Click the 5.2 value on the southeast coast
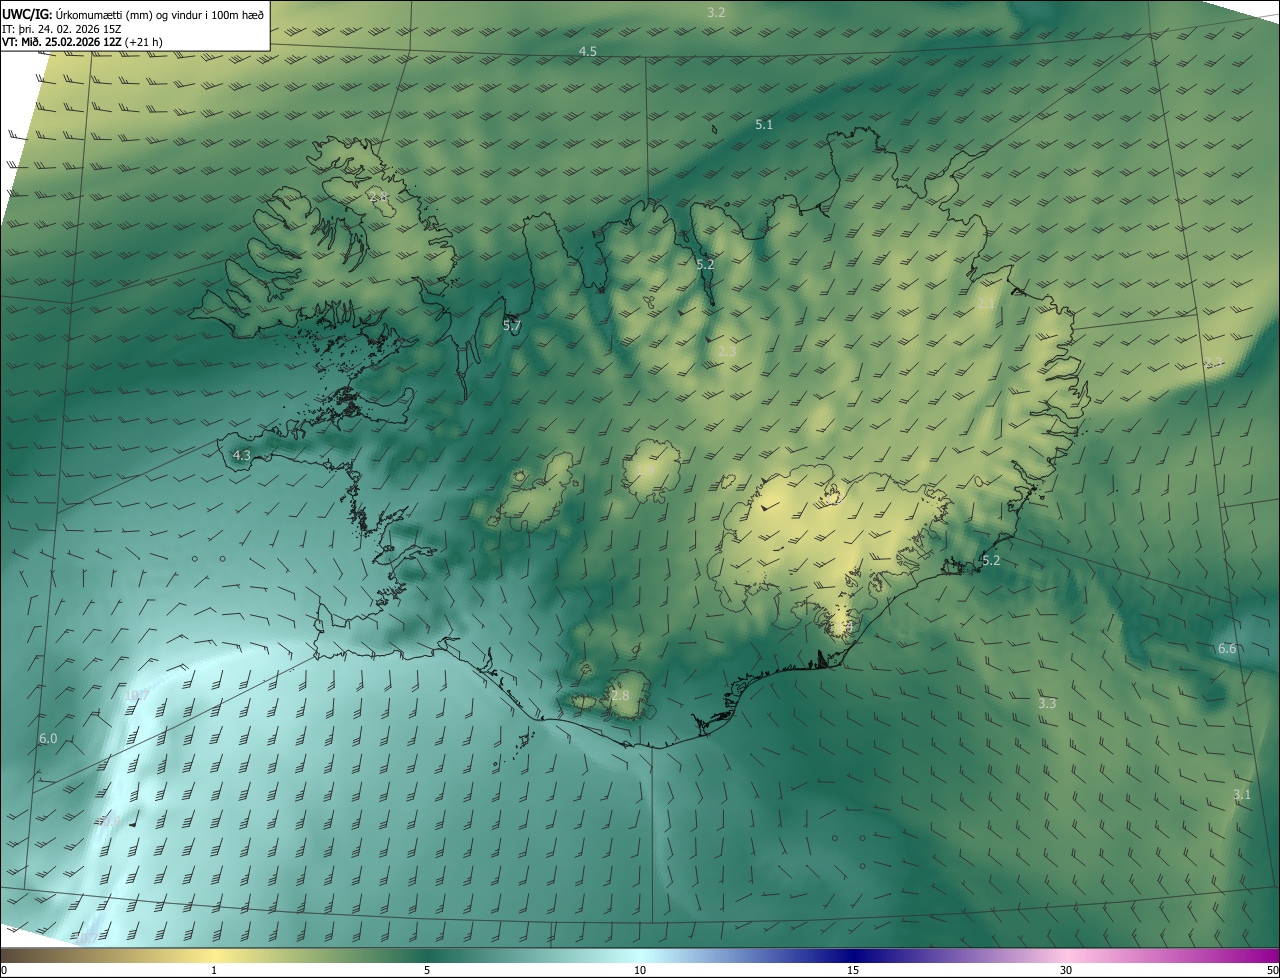Screen dimensions: 1280x978 991,560
